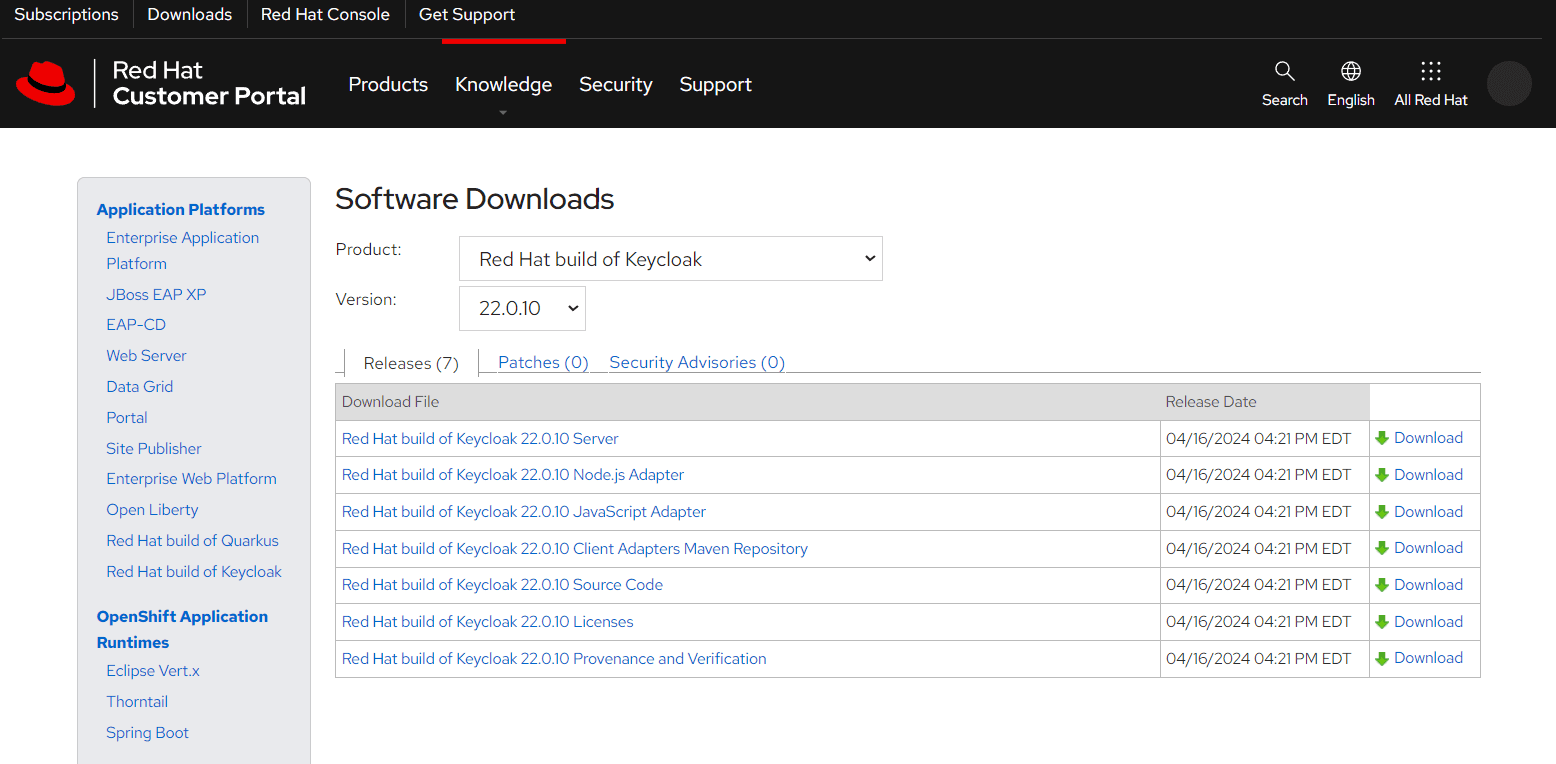Open the Get Support menu item

click(466, 14)
